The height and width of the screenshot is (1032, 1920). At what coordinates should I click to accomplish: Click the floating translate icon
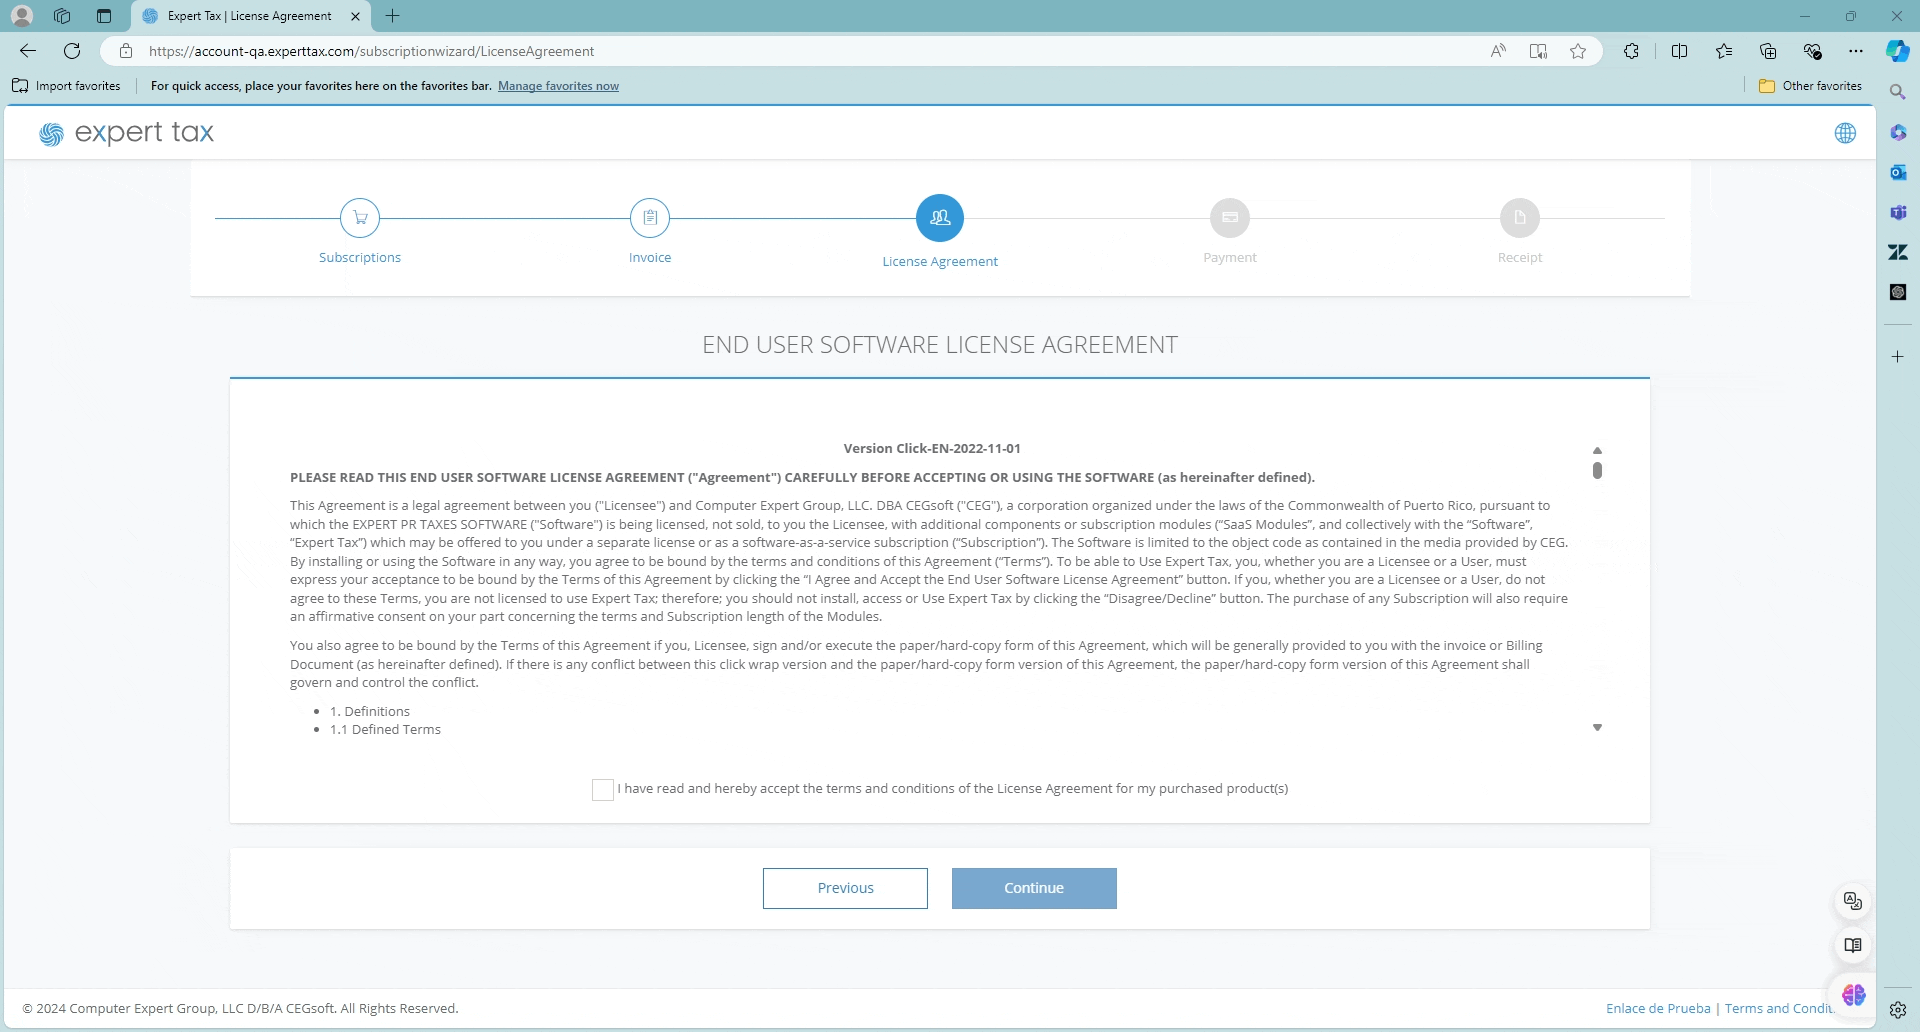1853,901
